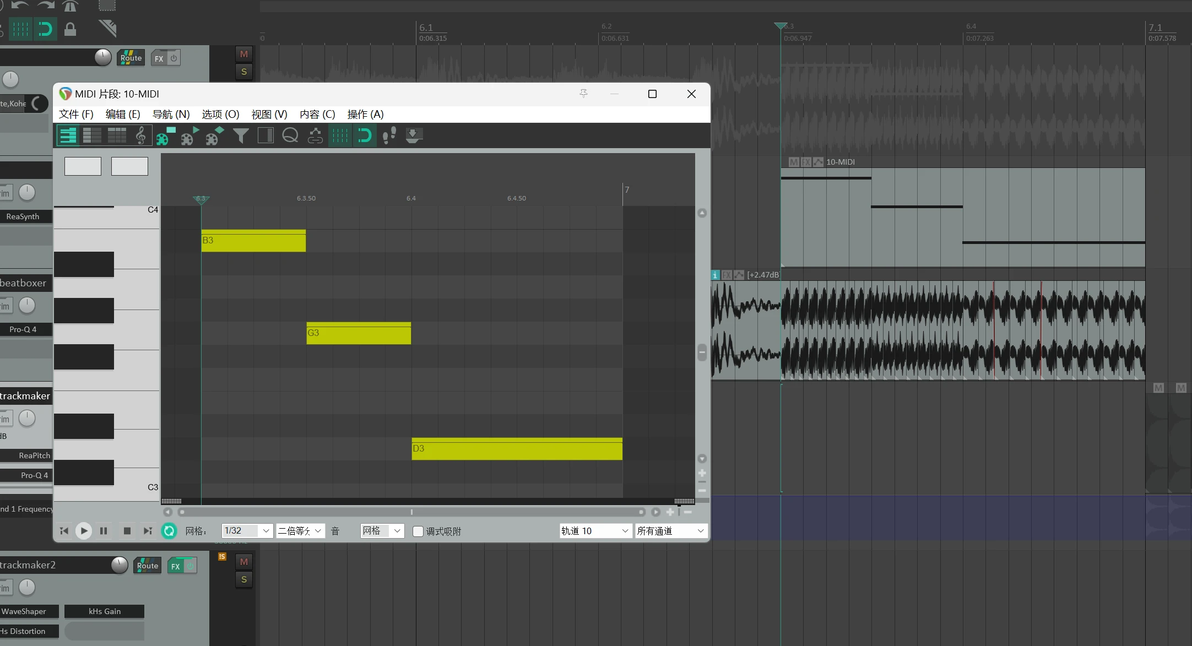Viewport: 1192px width, 646px height.
Task: Toggle snap magnet in MIDI editor toolbar
Action: tap(365, 135)
